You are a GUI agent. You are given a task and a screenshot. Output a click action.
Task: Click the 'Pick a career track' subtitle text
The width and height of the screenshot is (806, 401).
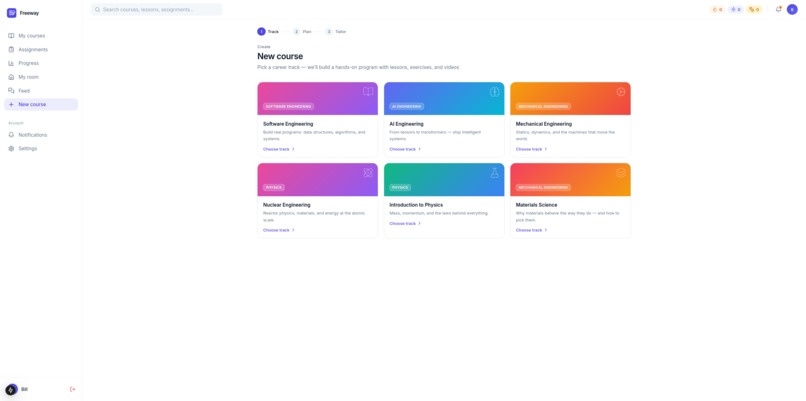(x=358, y=67)
